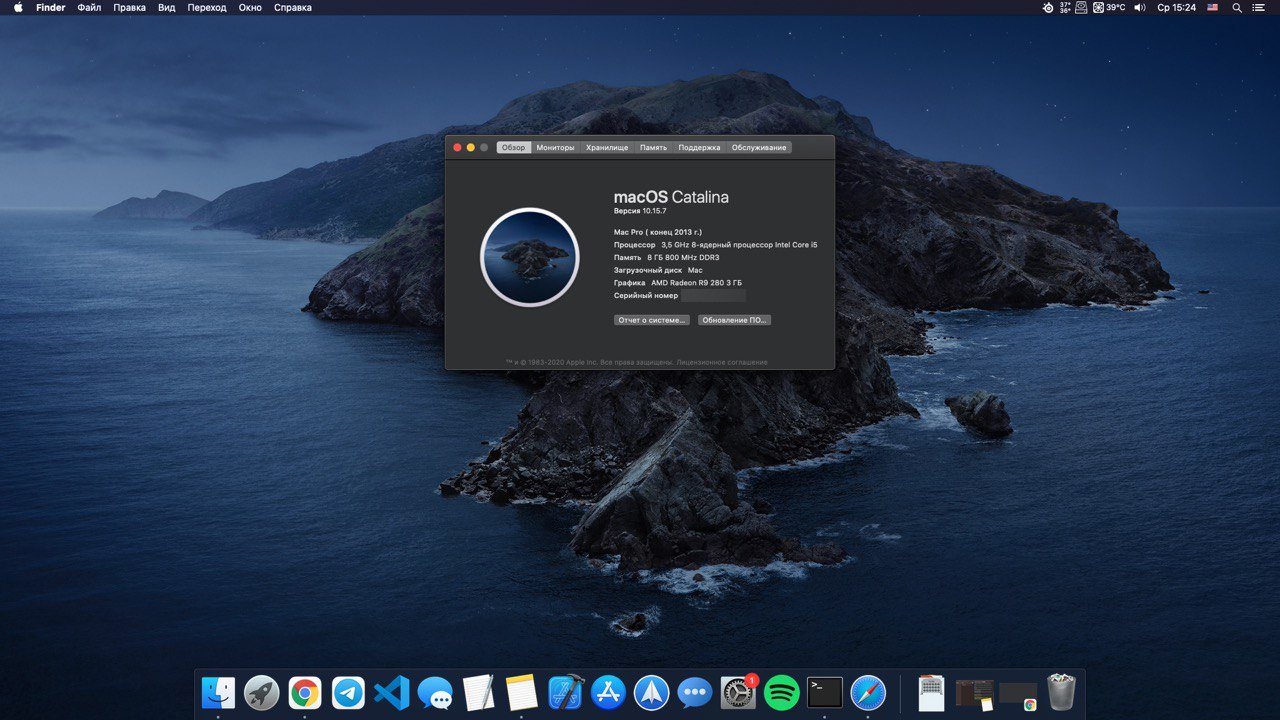Screen dimensions: 1280x720
Task: Open the volume control in menu bar
Action: (1139, 8)
